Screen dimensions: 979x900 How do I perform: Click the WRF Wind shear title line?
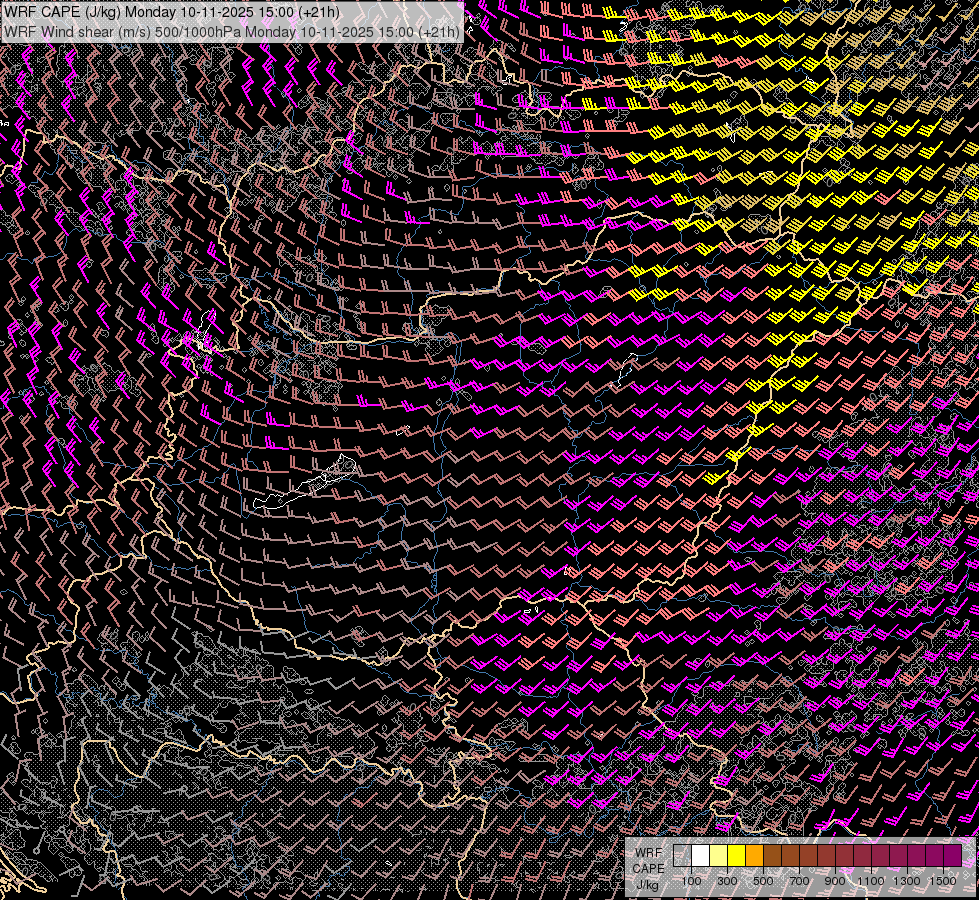pos(232,31)
